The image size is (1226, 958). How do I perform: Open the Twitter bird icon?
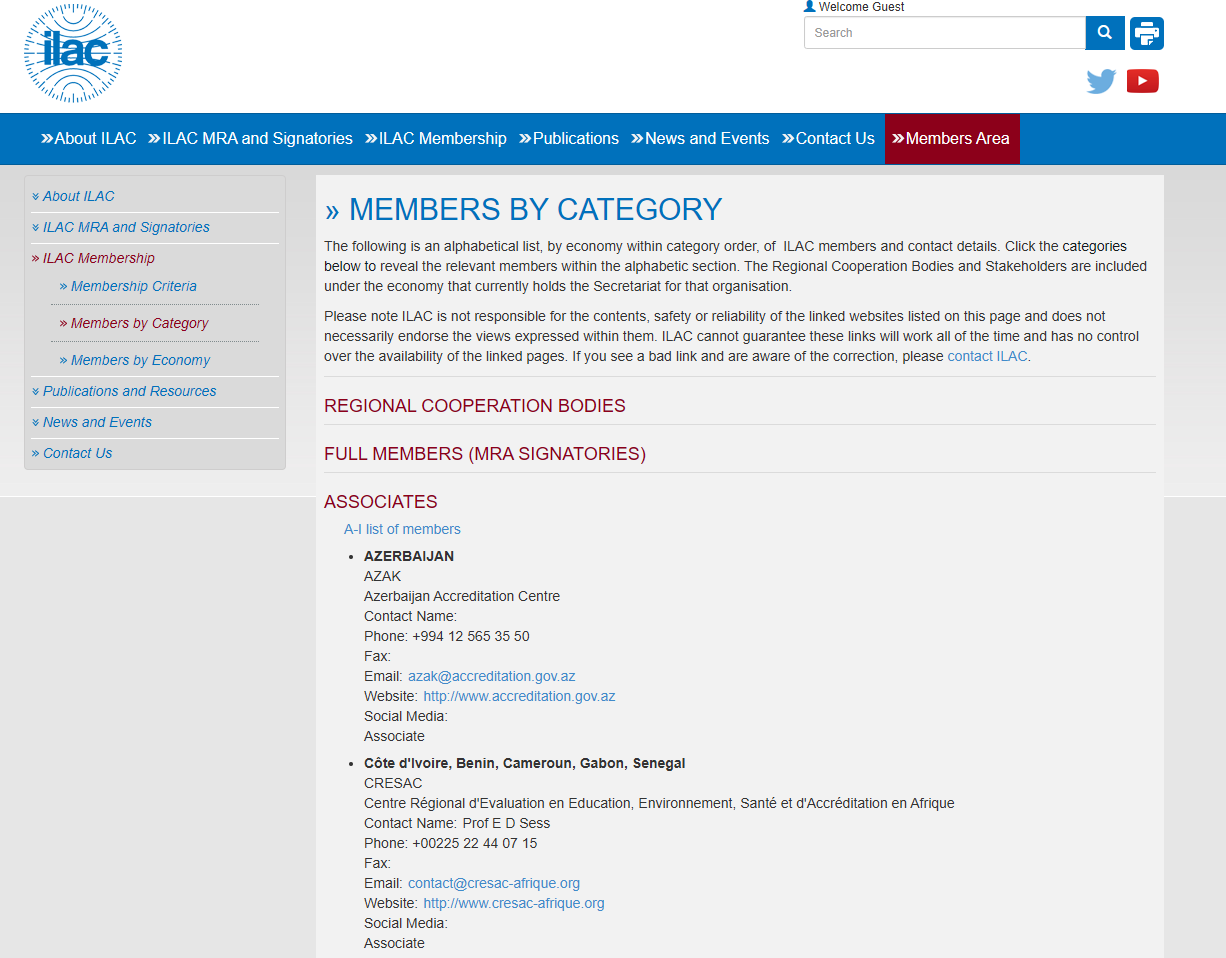point(1101,81)
